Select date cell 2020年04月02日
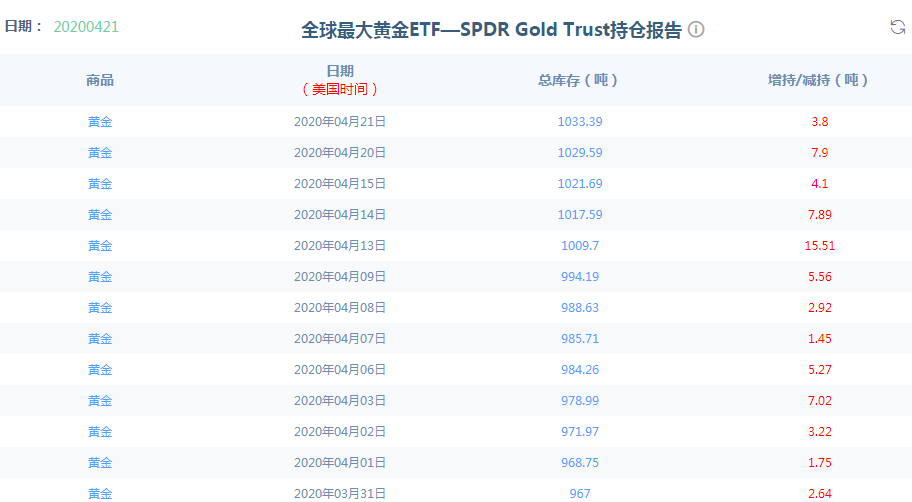 pos(340,432)
